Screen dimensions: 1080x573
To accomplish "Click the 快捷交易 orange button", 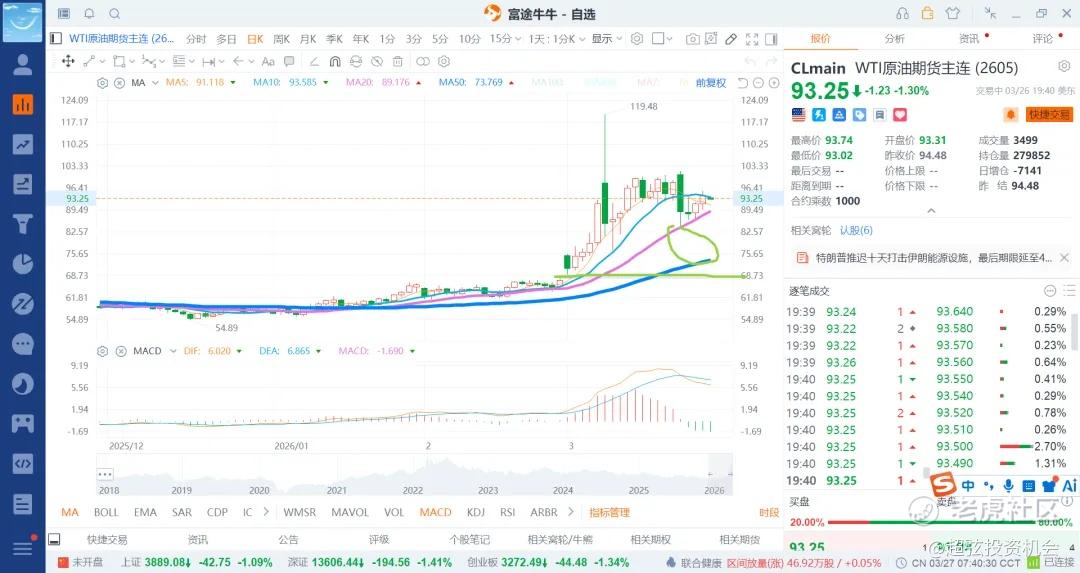I will (1049, 115).
